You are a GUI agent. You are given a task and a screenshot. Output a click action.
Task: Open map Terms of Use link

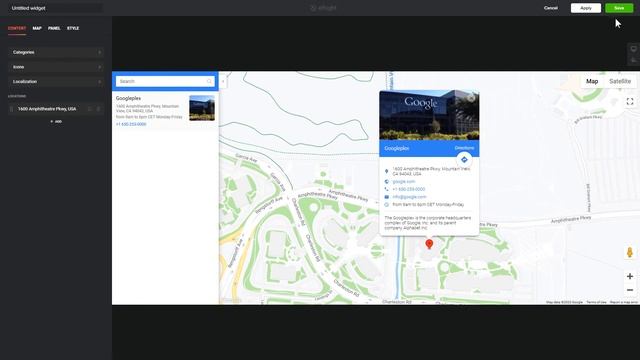596,302
